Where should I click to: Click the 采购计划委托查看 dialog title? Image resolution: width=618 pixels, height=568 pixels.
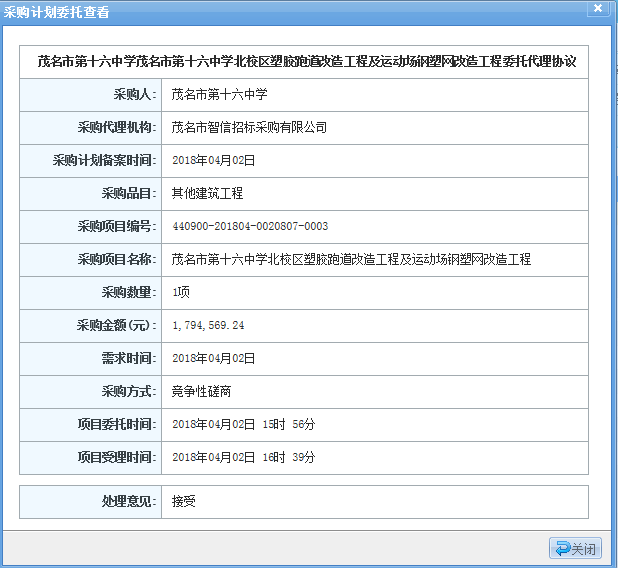[58, 12]
